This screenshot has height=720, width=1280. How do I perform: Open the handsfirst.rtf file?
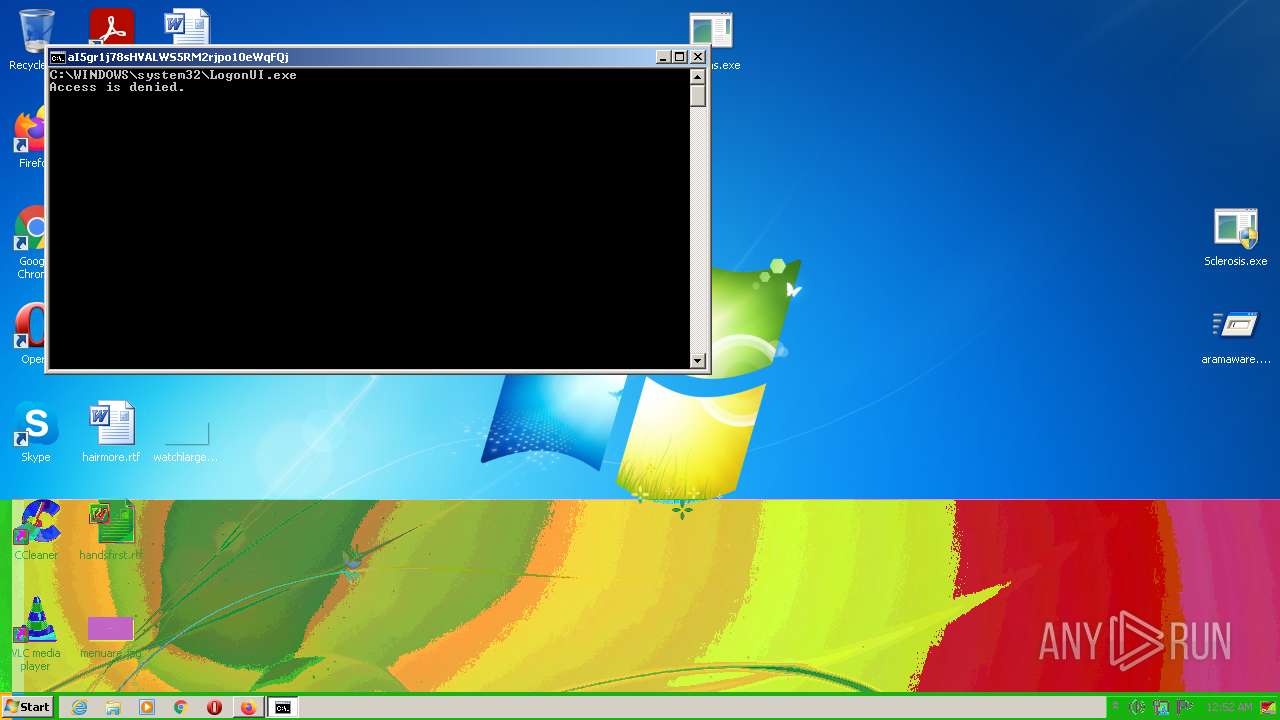(111, 530)
